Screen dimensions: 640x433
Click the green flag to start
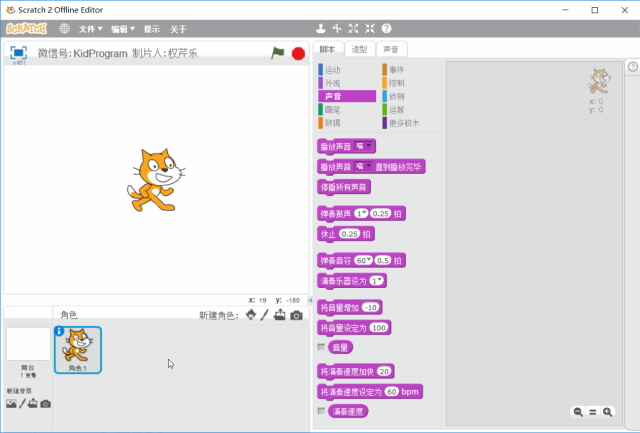pos(278,52)
